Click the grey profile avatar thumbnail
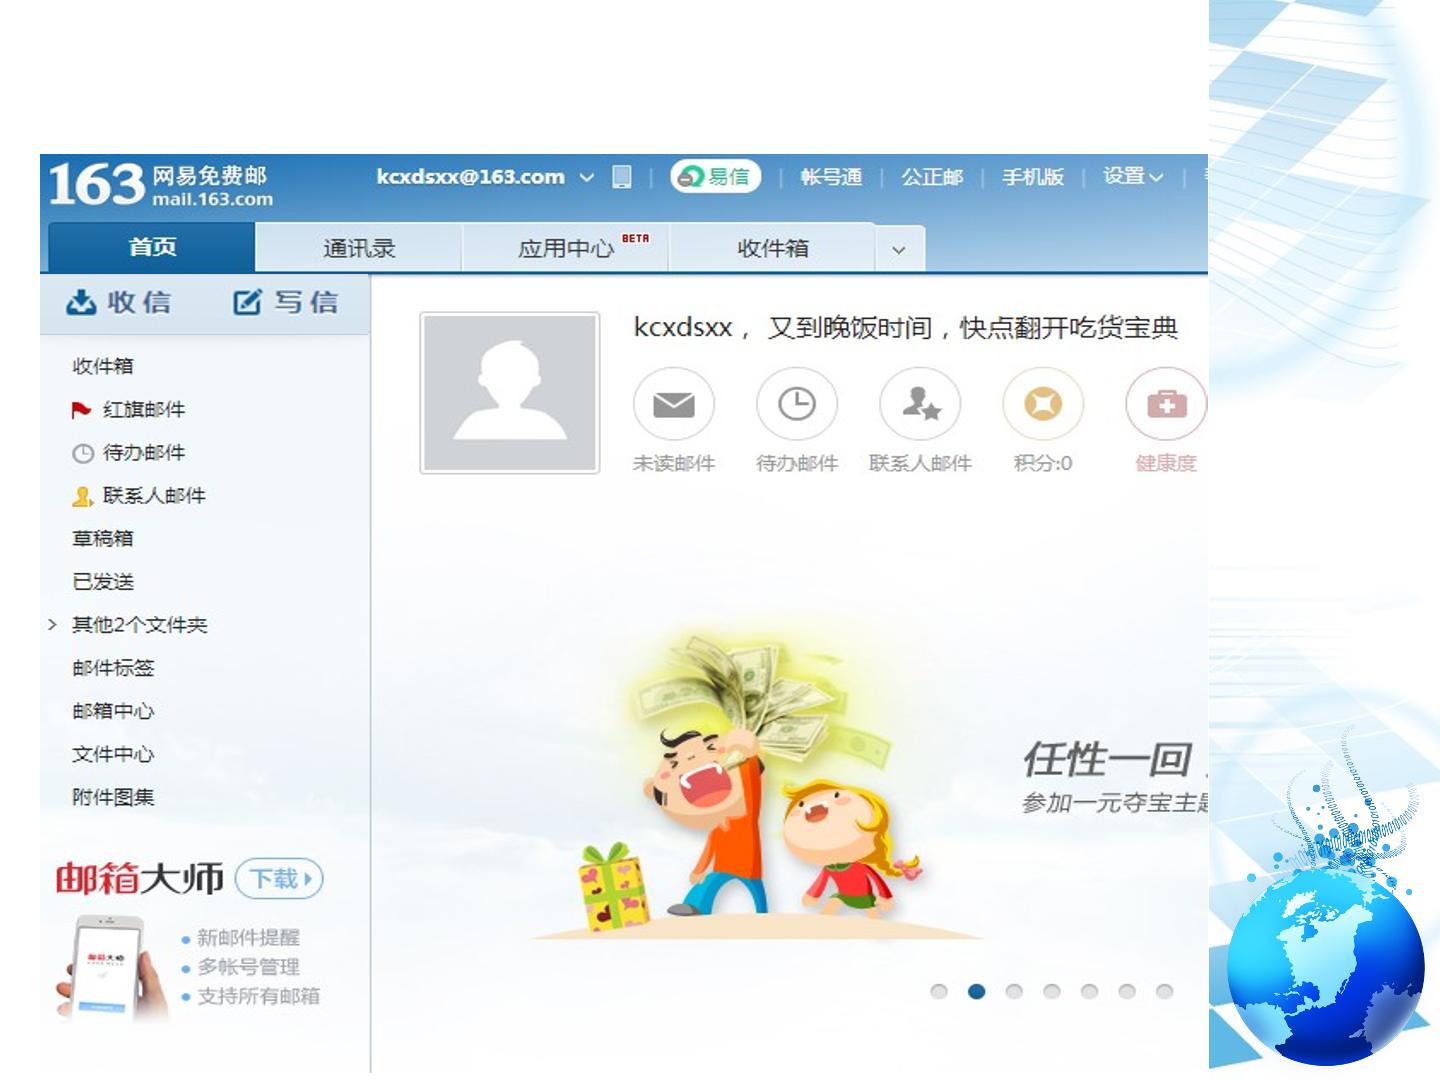Viewport: 1440px width, 1080px height. click(x=510, y=392)
